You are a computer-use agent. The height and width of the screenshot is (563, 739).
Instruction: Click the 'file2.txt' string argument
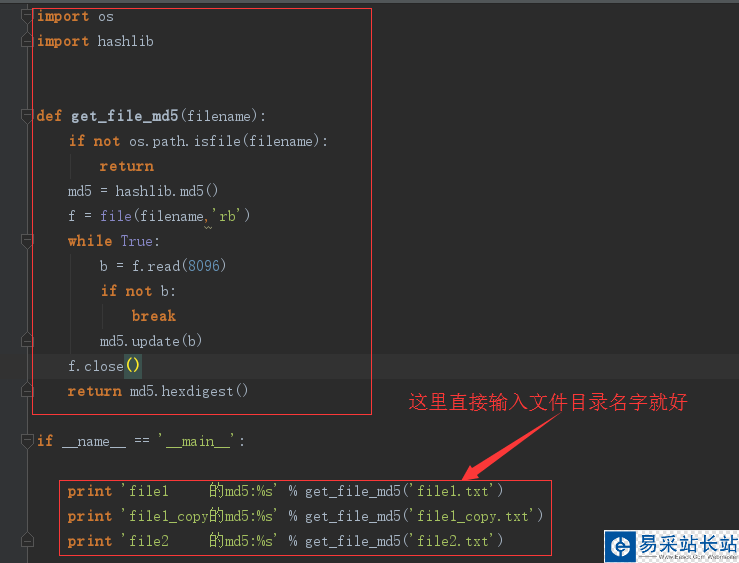[455, 541]
